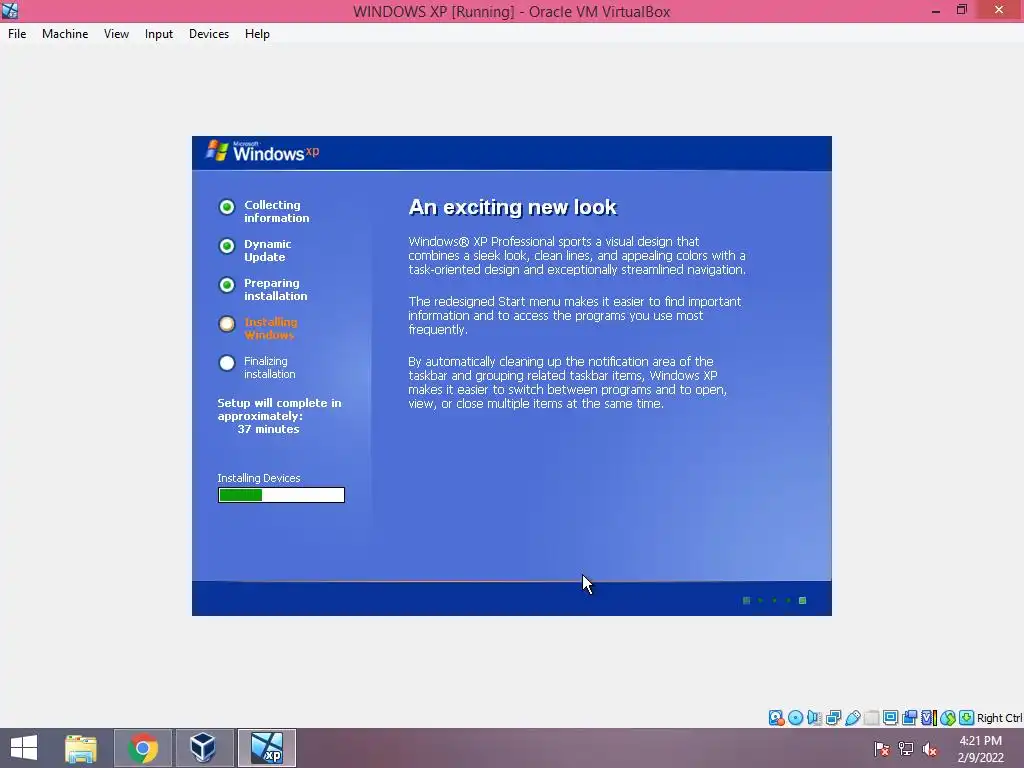Click the Right Ctrl host key label
Screen dimensions: 1024x768
(x=1000, y=718)
